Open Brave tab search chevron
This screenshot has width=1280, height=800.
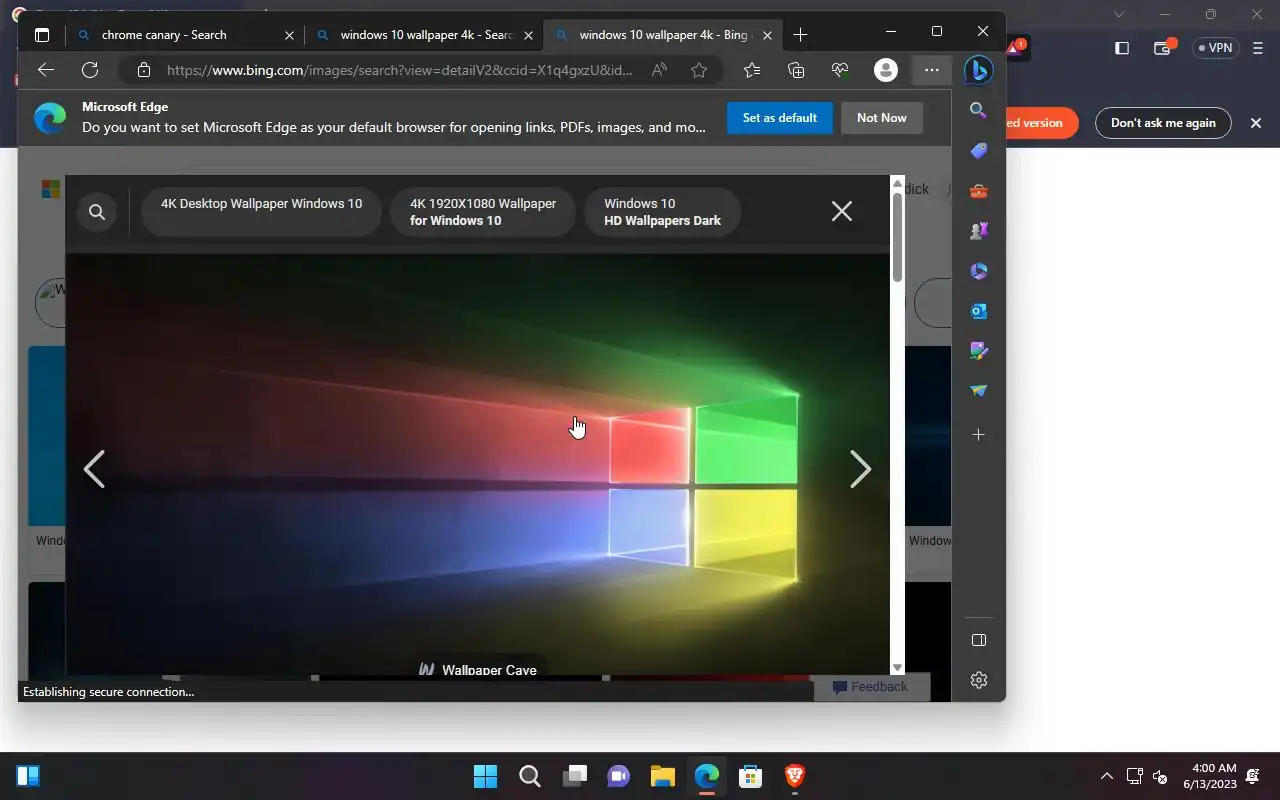[1119, 14]
